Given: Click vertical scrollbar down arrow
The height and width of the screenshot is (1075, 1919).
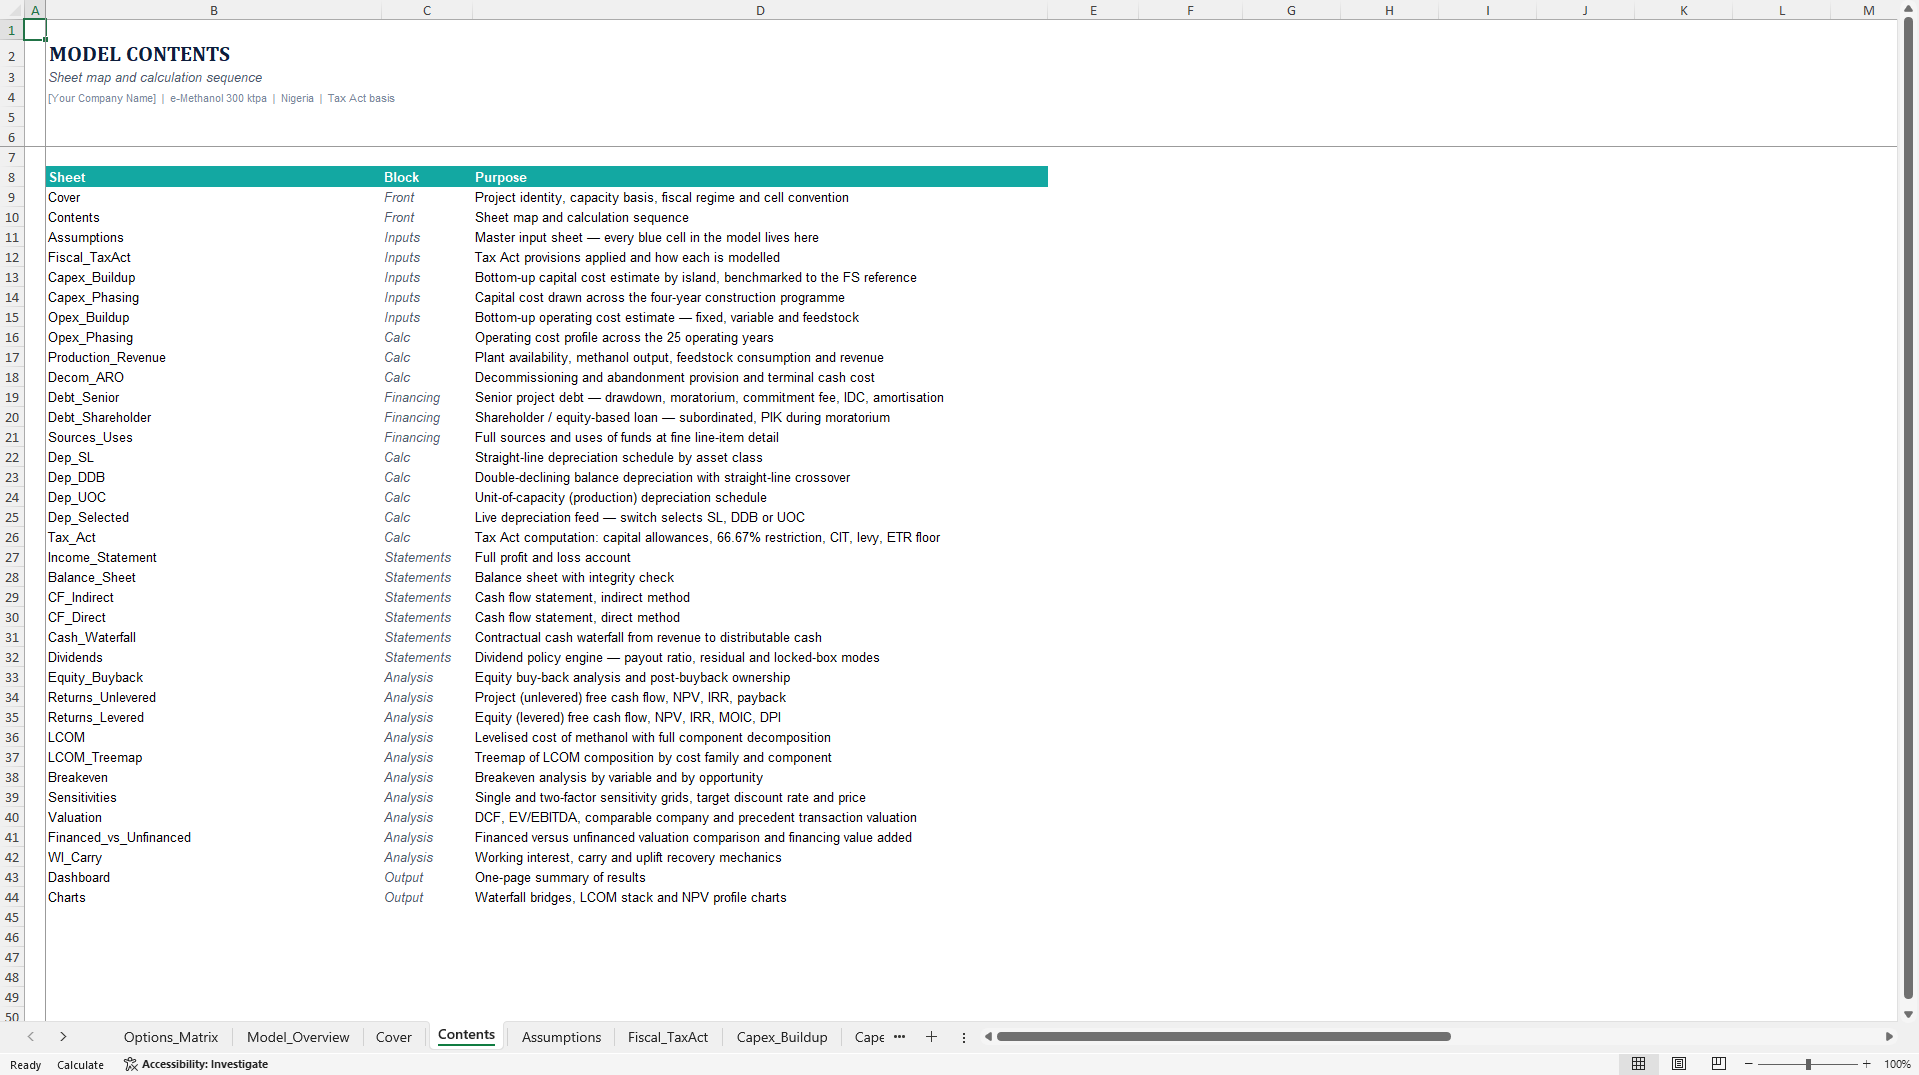Looking at the screenshot, I should pos(1908,1014).
